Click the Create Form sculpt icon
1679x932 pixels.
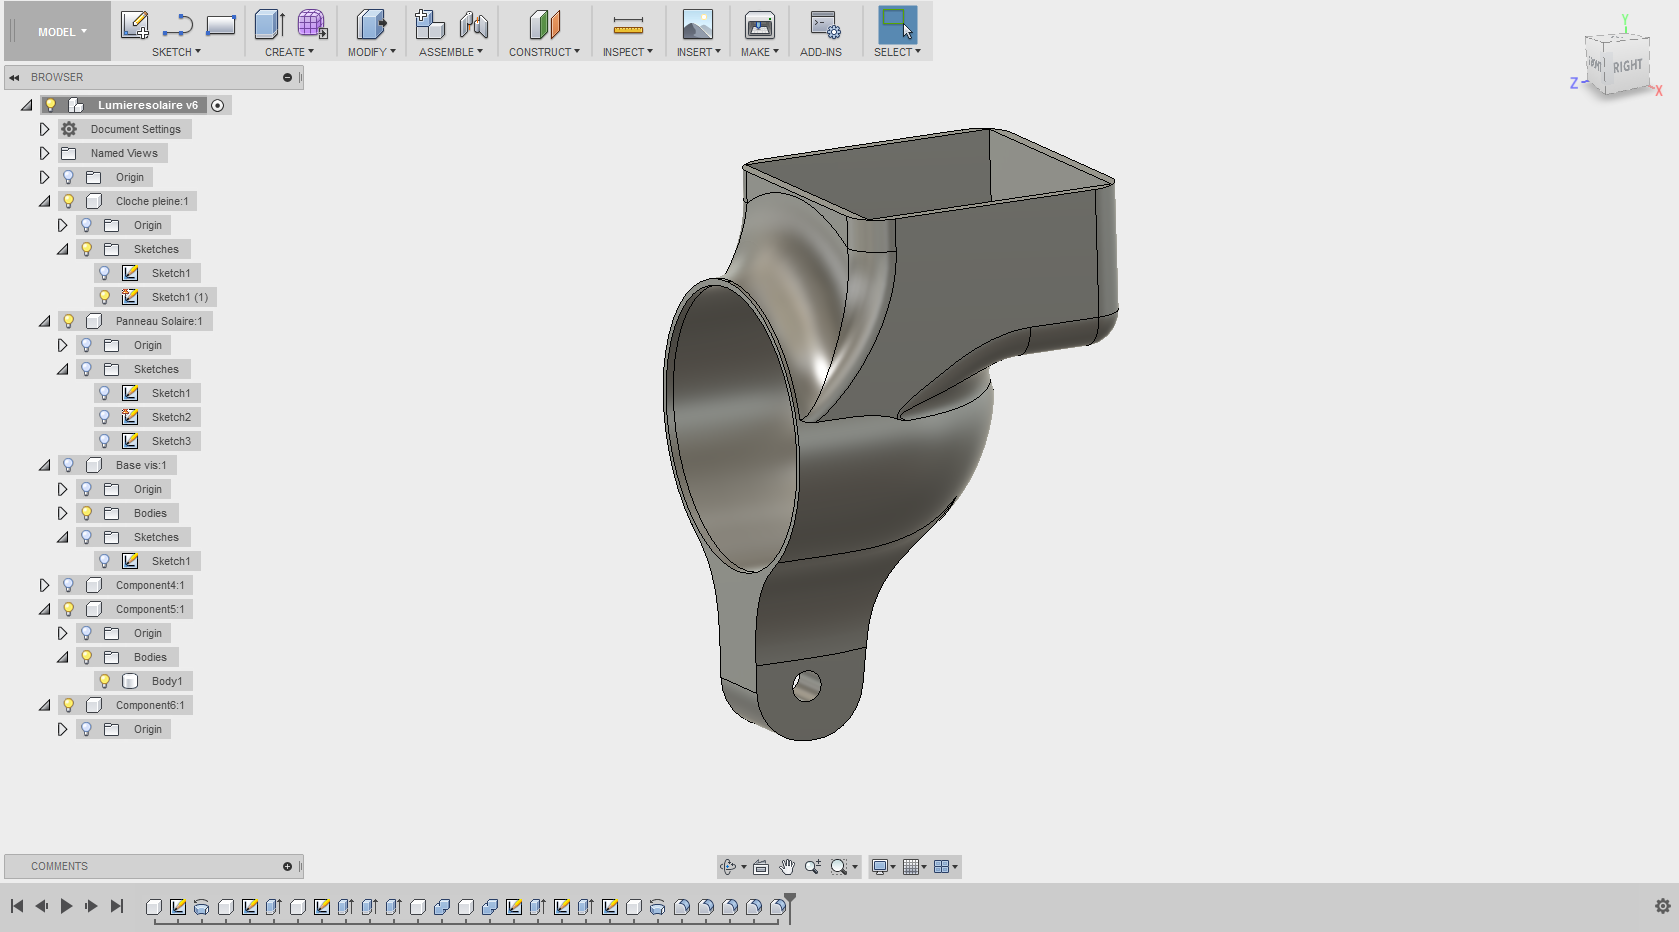pos(312,25)
